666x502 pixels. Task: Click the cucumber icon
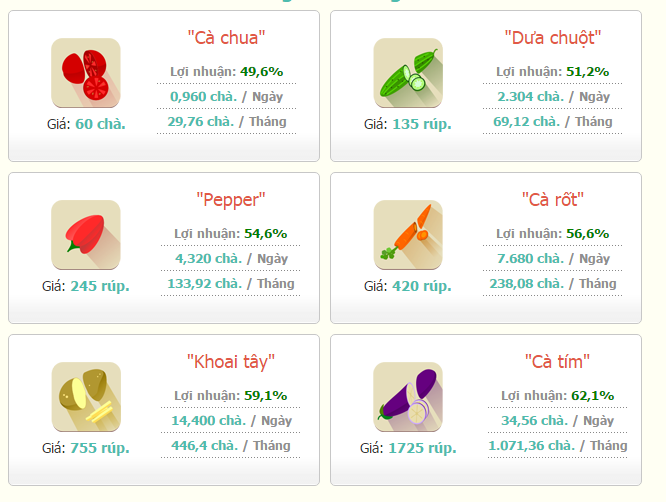click(x=408, y=73)
